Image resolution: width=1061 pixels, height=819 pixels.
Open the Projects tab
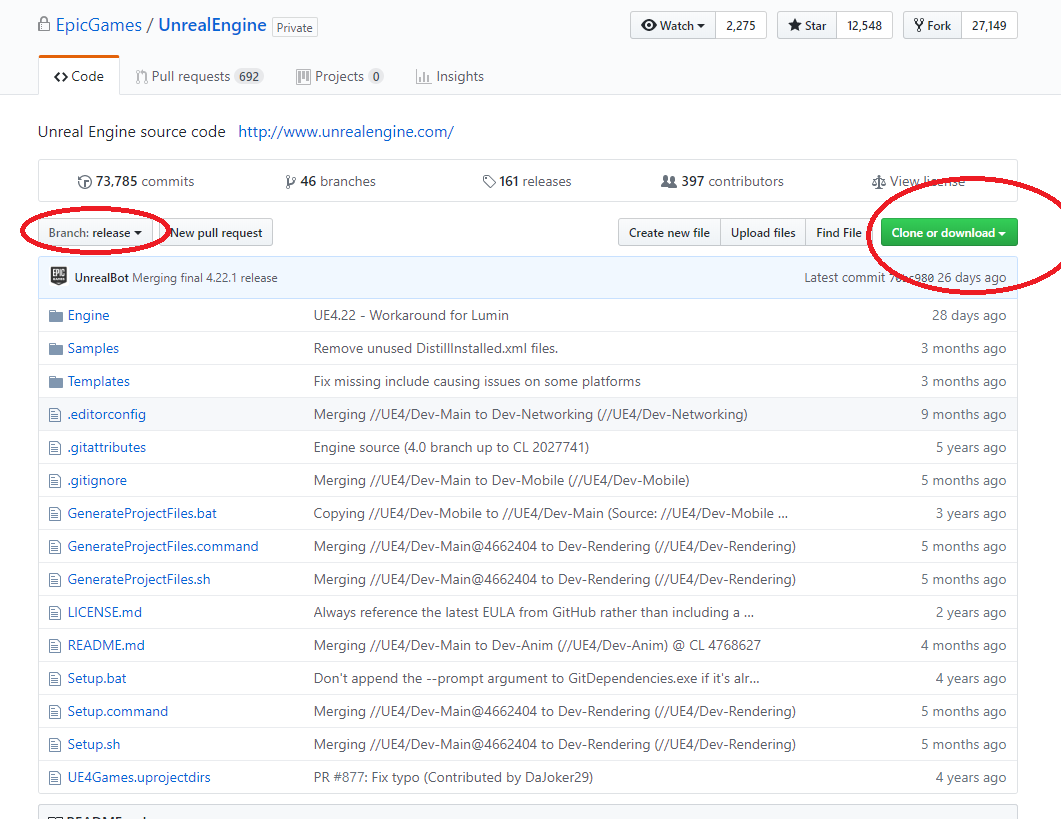pyautogui.click(x=340, y=76)
